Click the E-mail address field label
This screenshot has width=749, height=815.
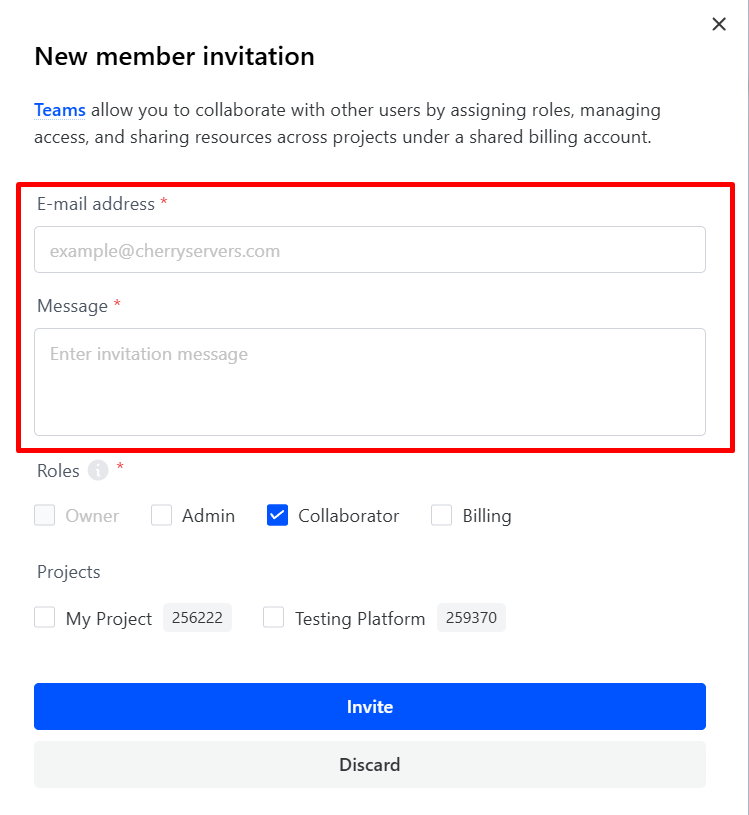click(96, 204)
